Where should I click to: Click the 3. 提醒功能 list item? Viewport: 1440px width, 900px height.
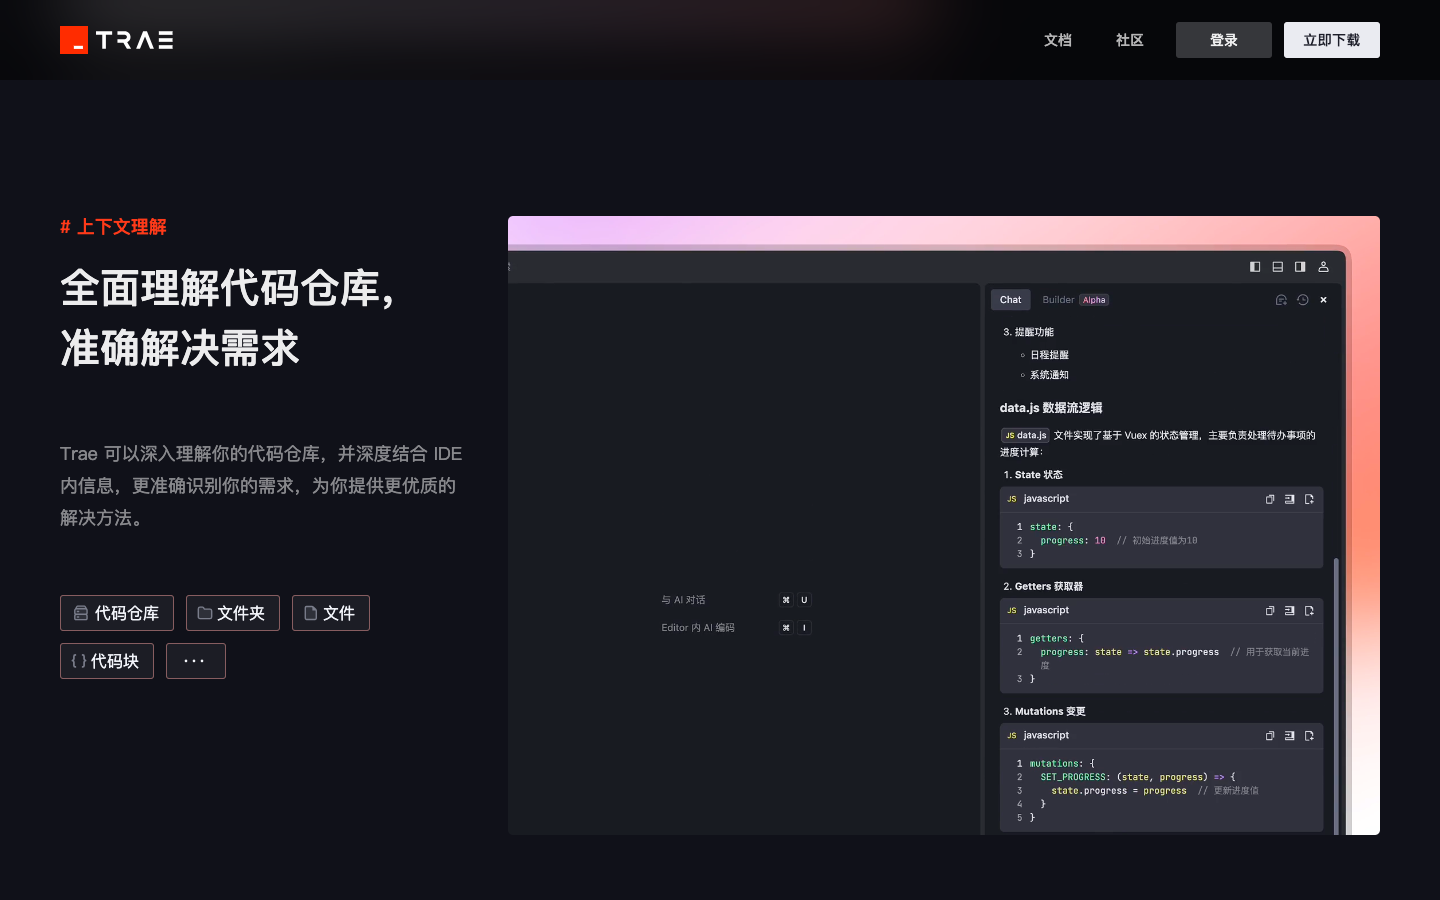pos(1028,332)
